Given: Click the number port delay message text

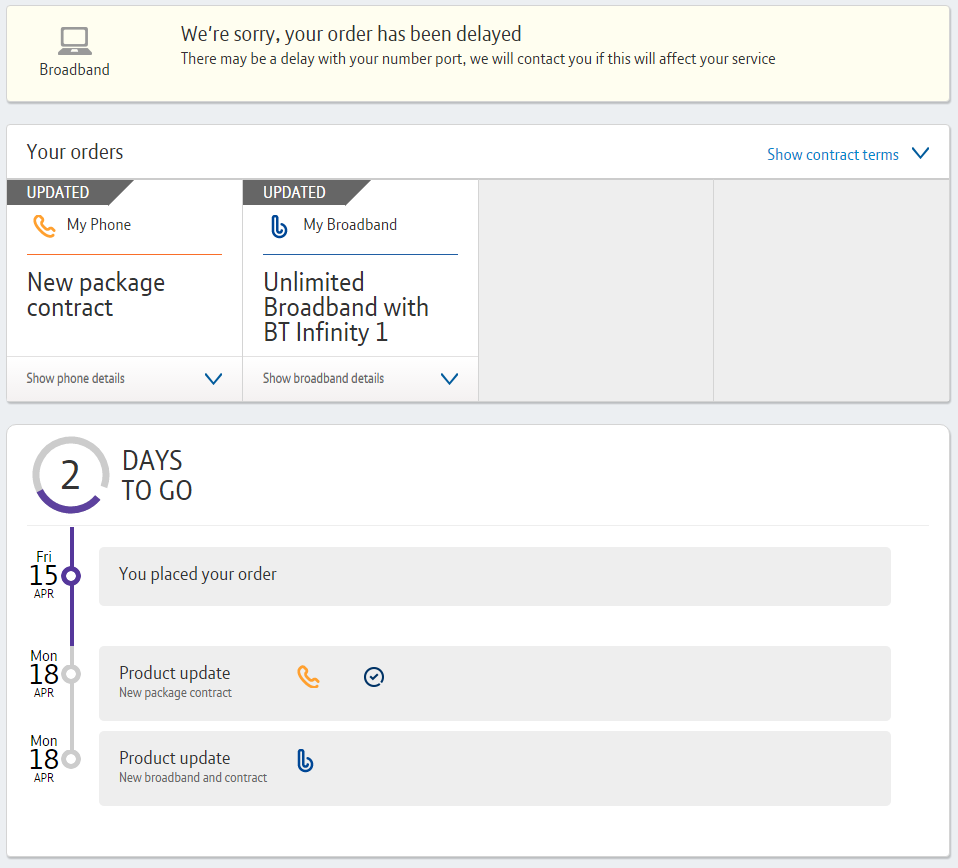Looking at the screenshot, I should point(478,59).
